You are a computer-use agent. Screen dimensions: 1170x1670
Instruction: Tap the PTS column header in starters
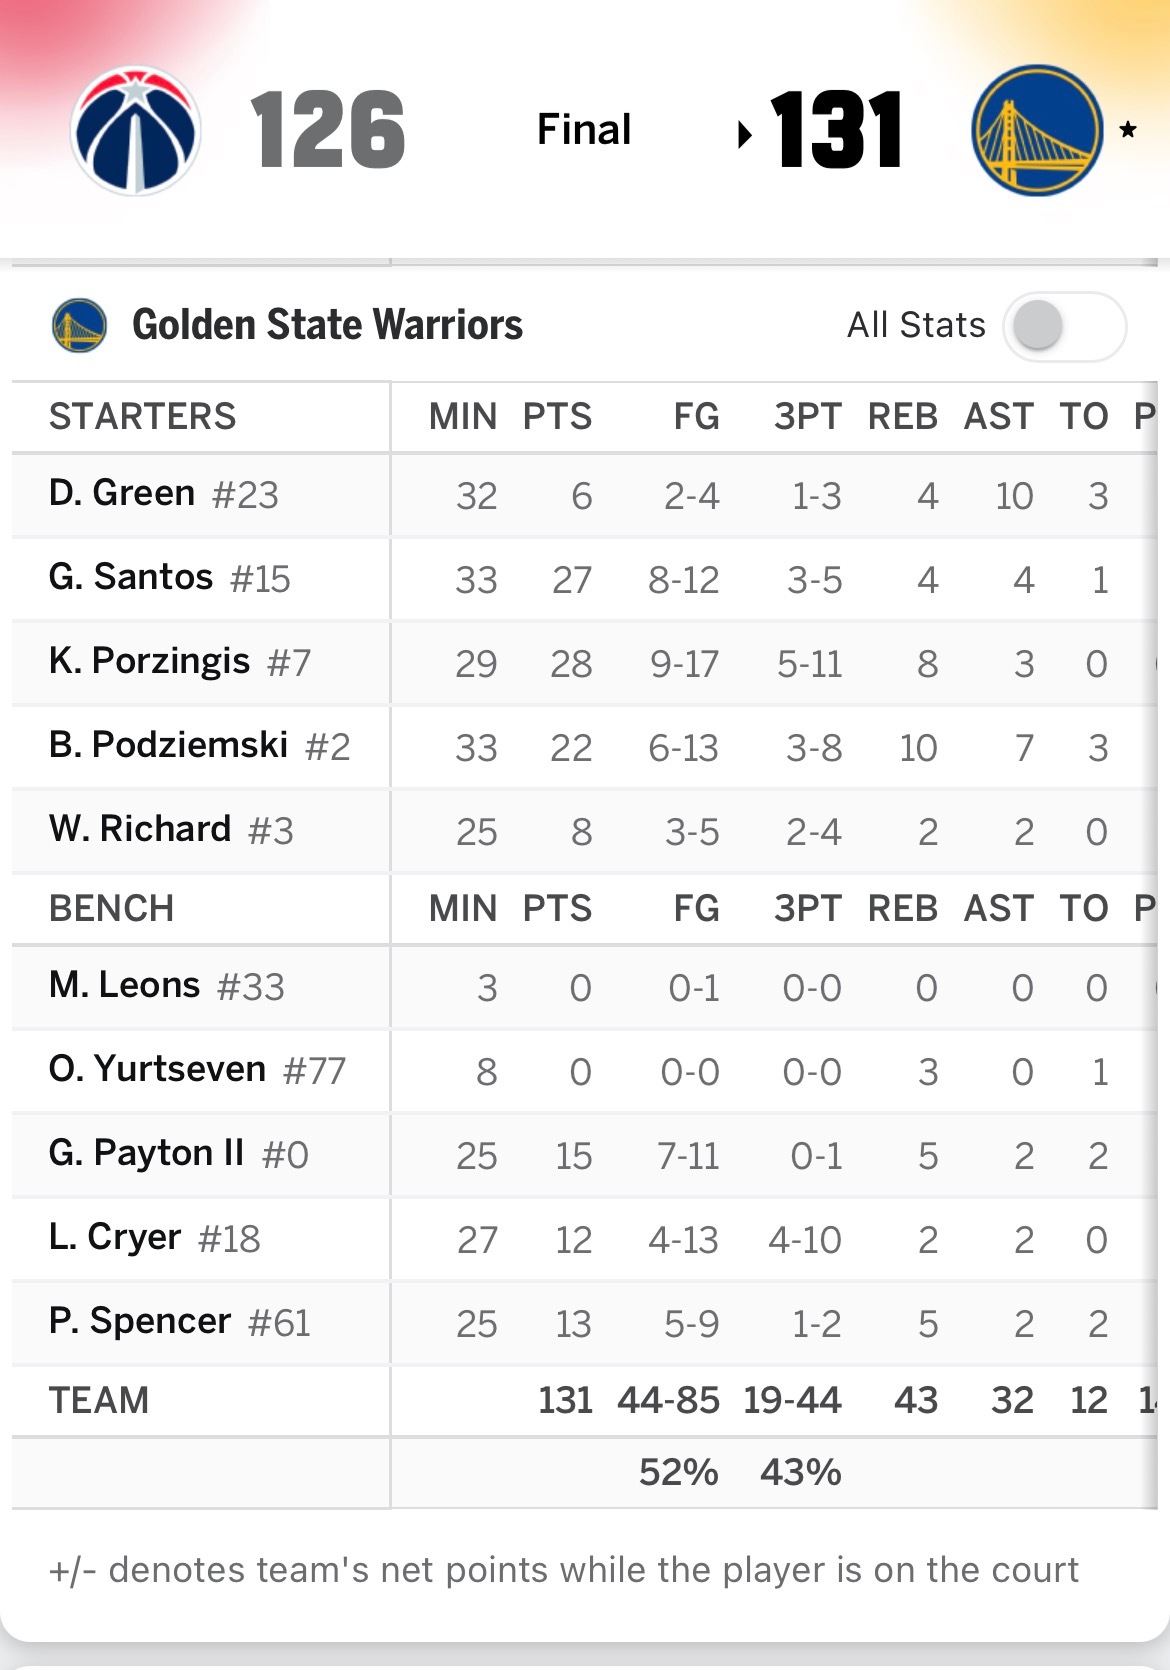click(557, 416)
